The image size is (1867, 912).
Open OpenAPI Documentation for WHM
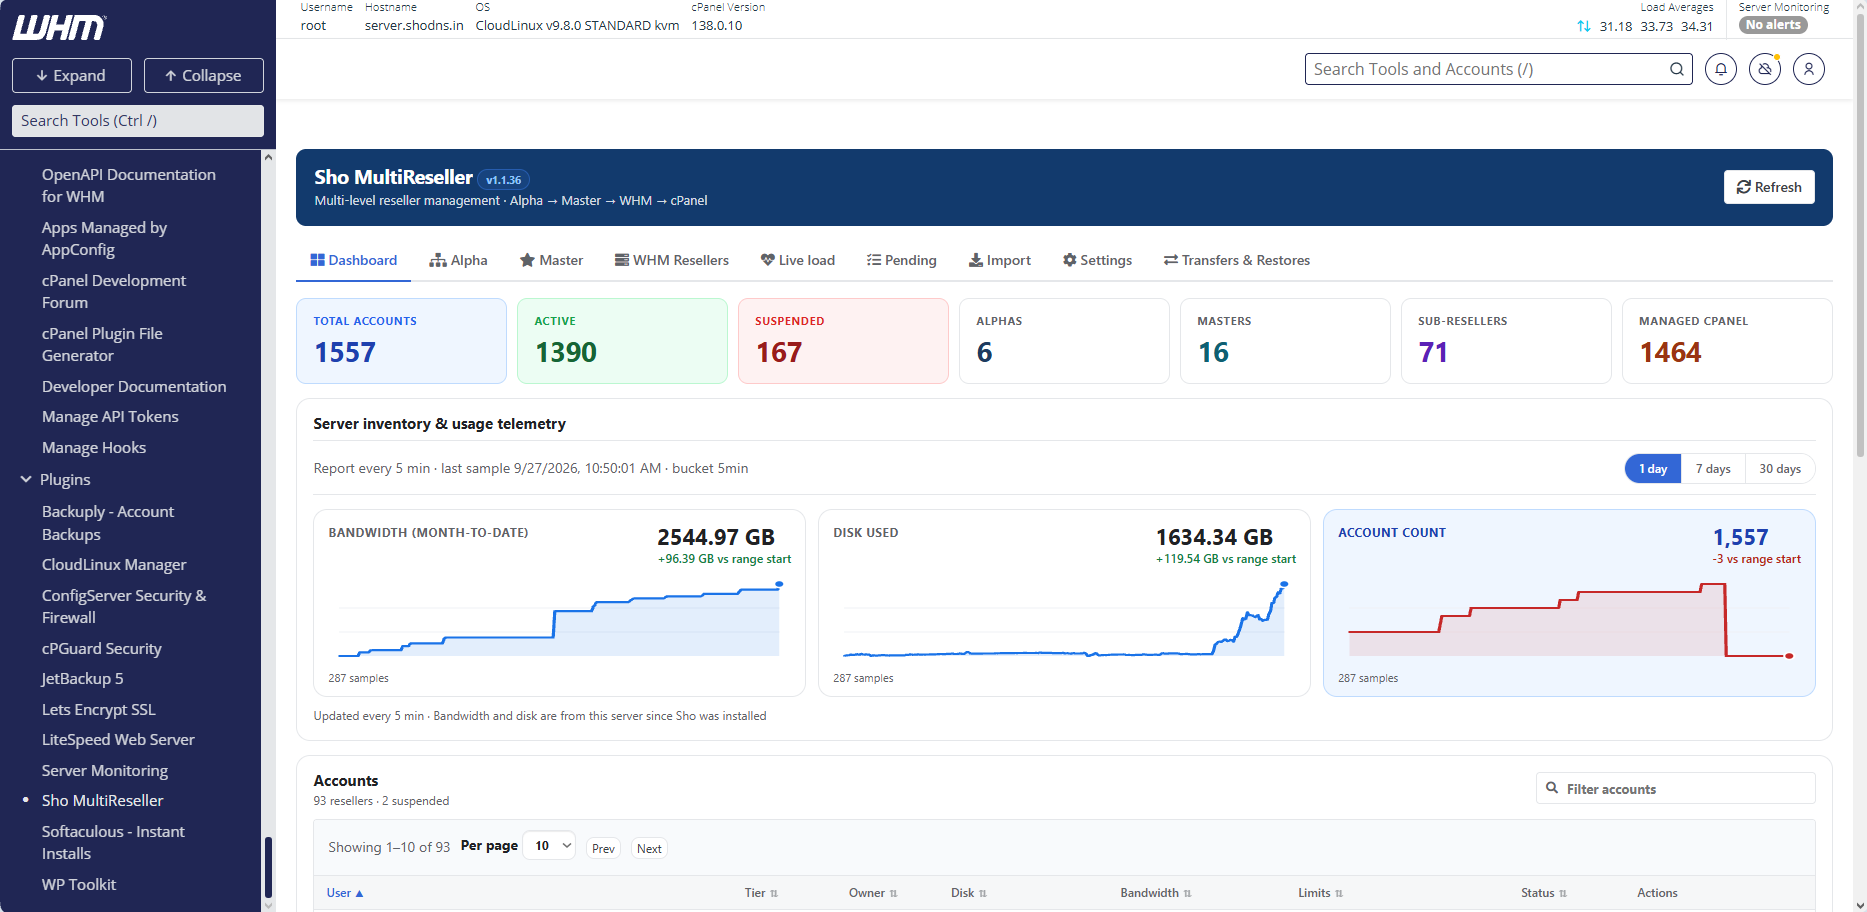pos(129,185)
